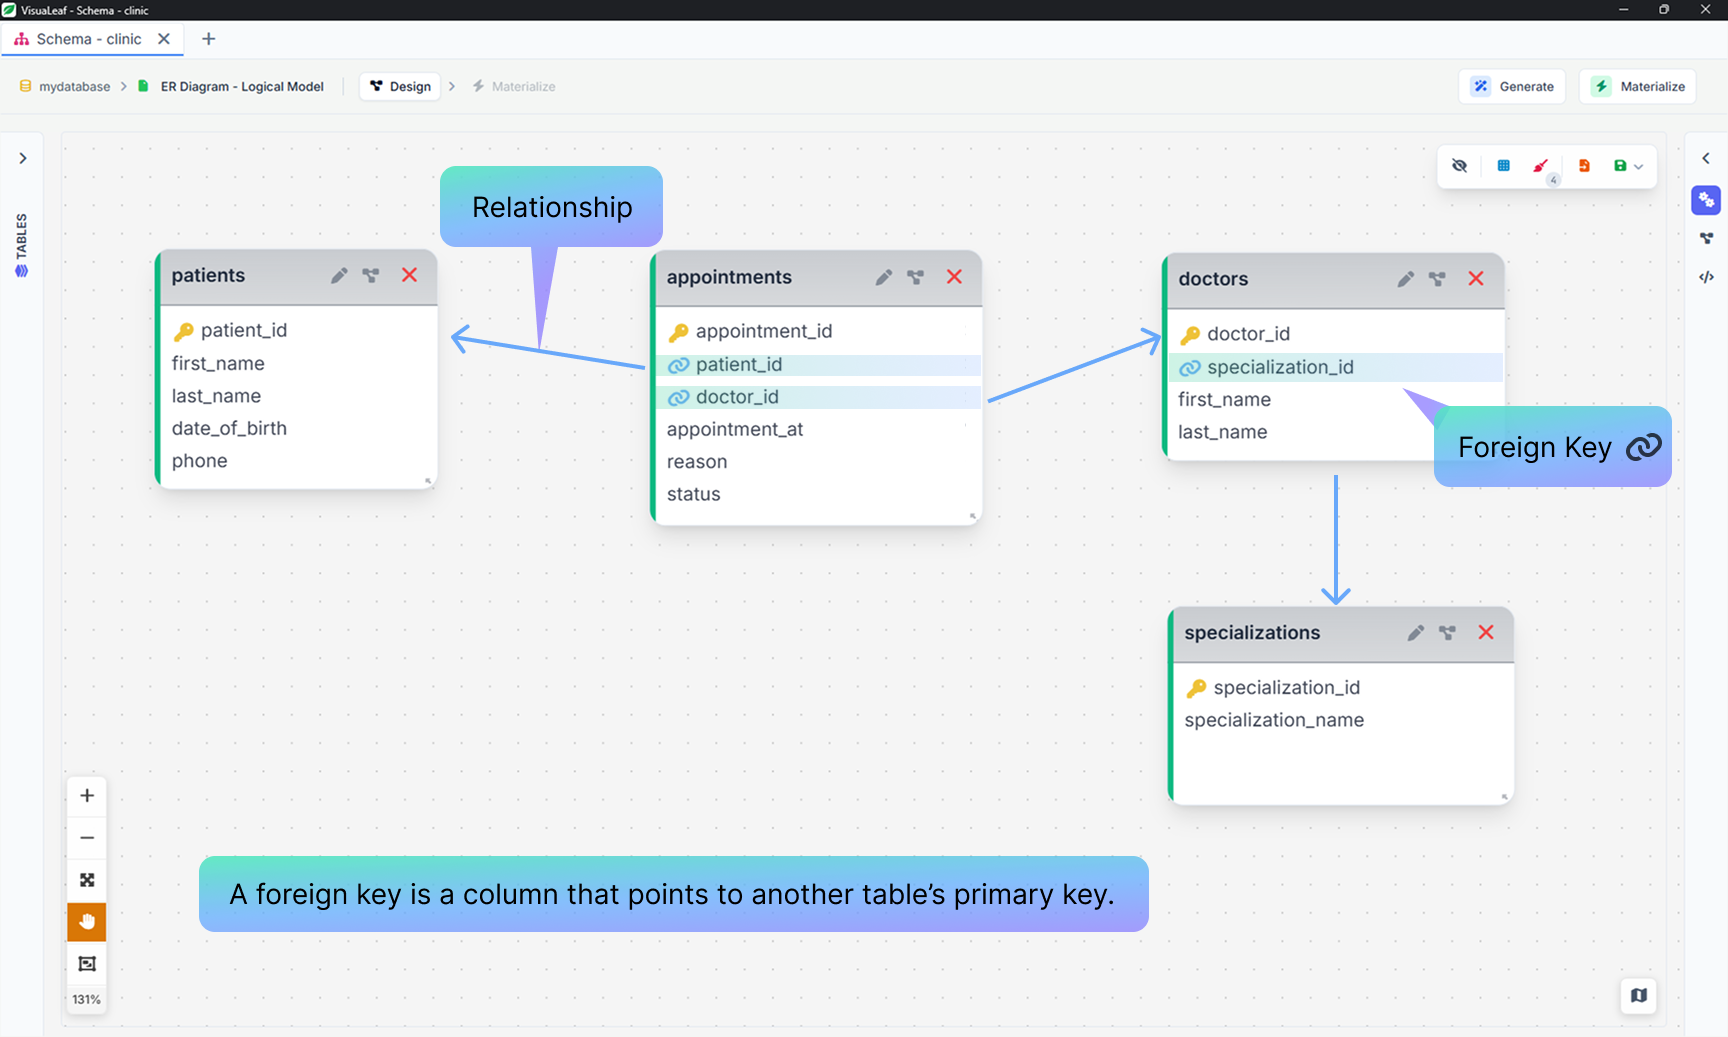Edit the appointments table with pencil icon
Viewport: 1728px width, 1037px height.
tap(883, 277)
